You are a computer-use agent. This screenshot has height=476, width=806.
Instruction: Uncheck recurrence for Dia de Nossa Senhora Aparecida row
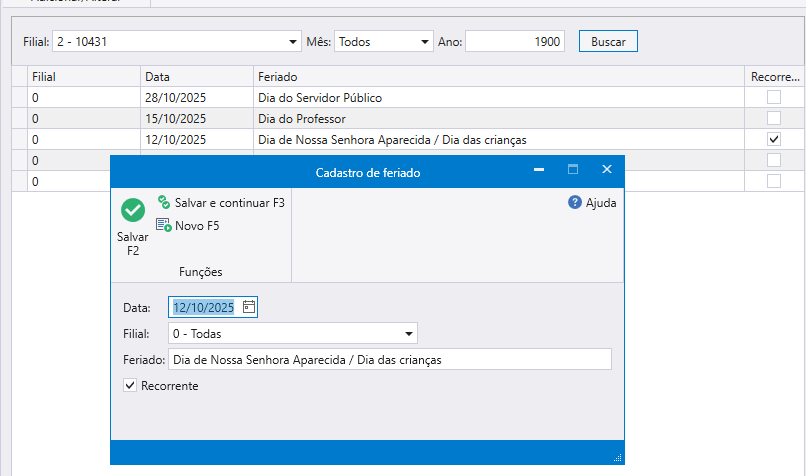click(x=773, y=139)
